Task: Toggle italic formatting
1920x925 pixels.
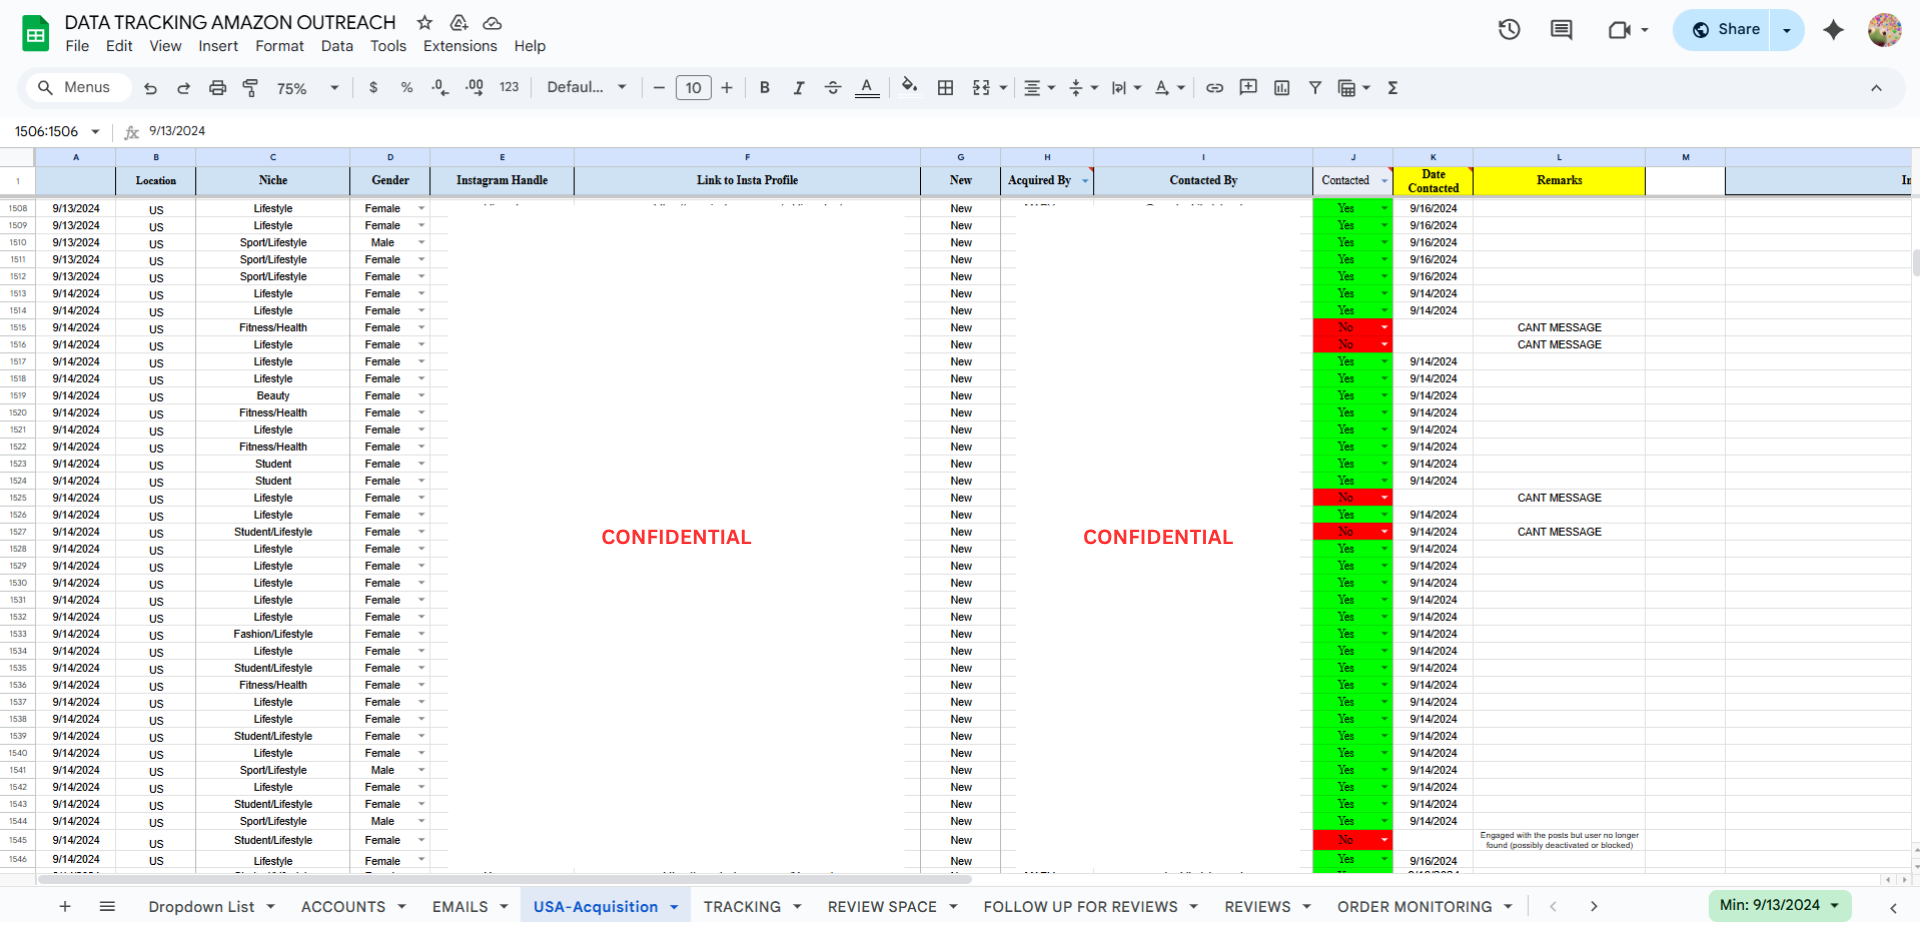Action: coord(798,88)
